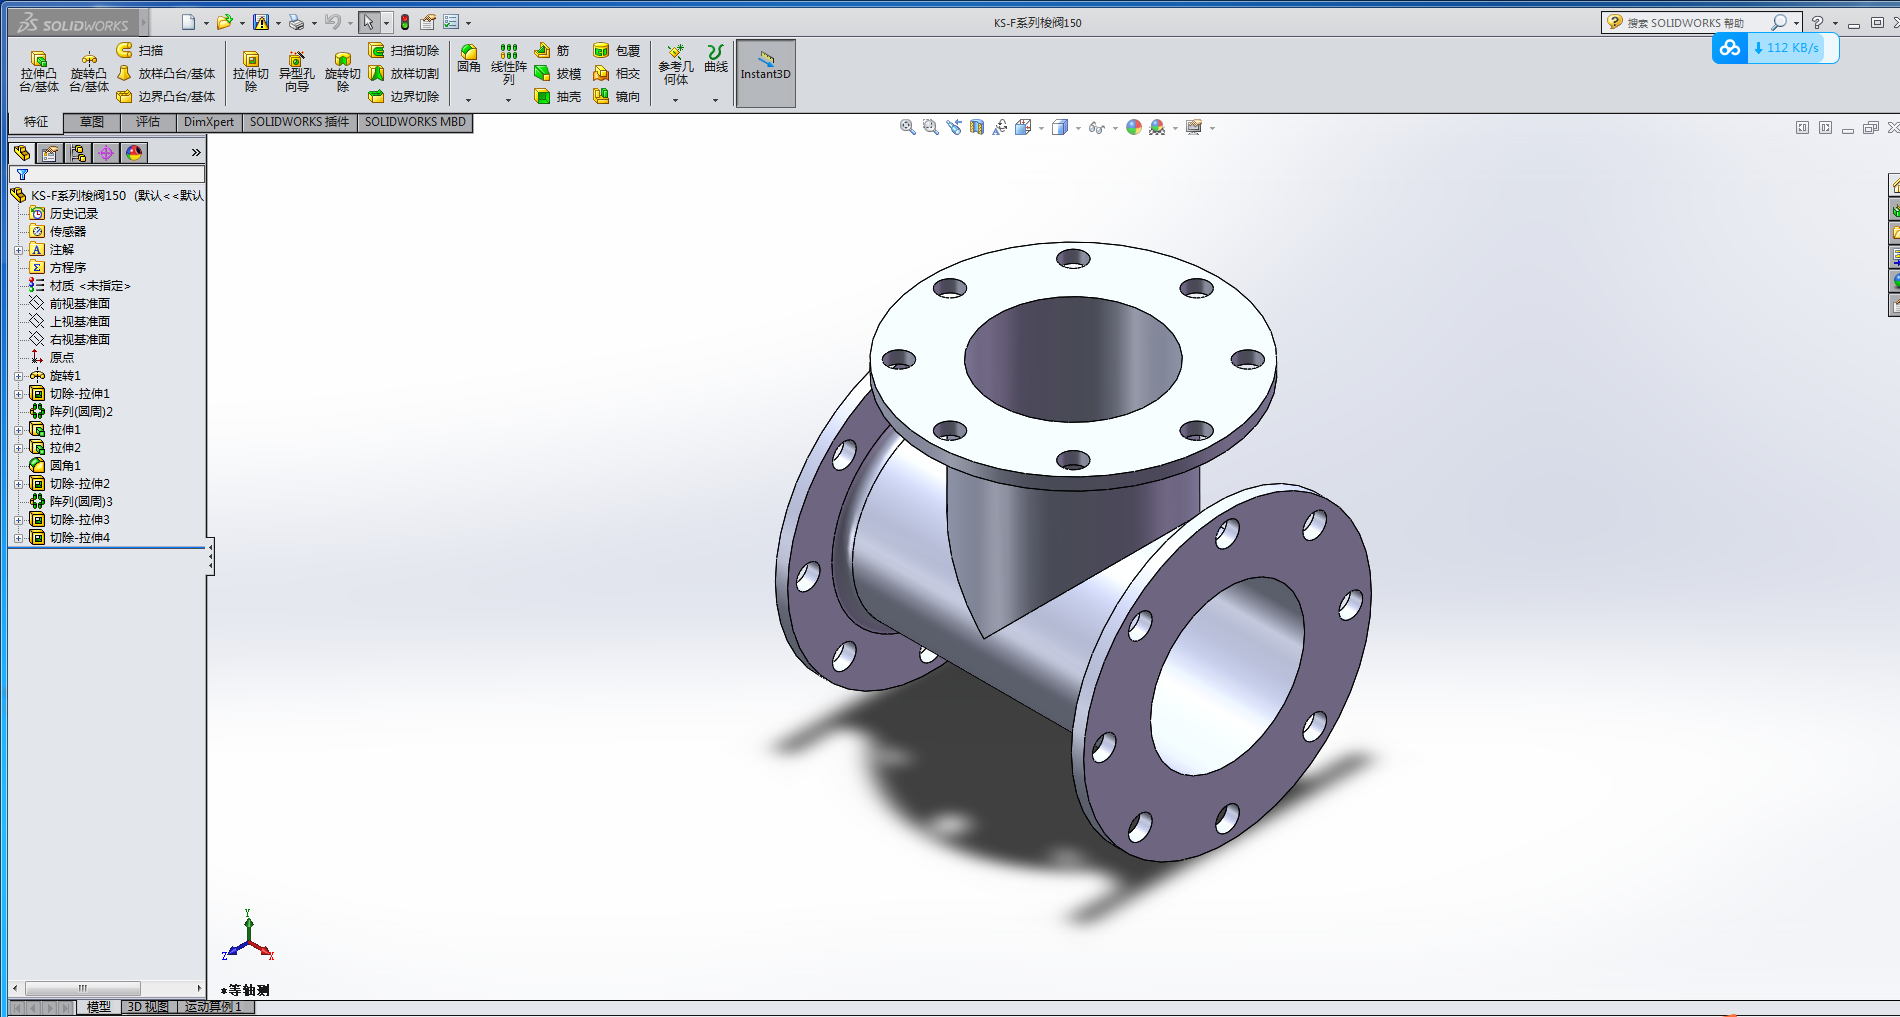
Task: Expand the 旋转1 feature node
Action: coord(18,376)
